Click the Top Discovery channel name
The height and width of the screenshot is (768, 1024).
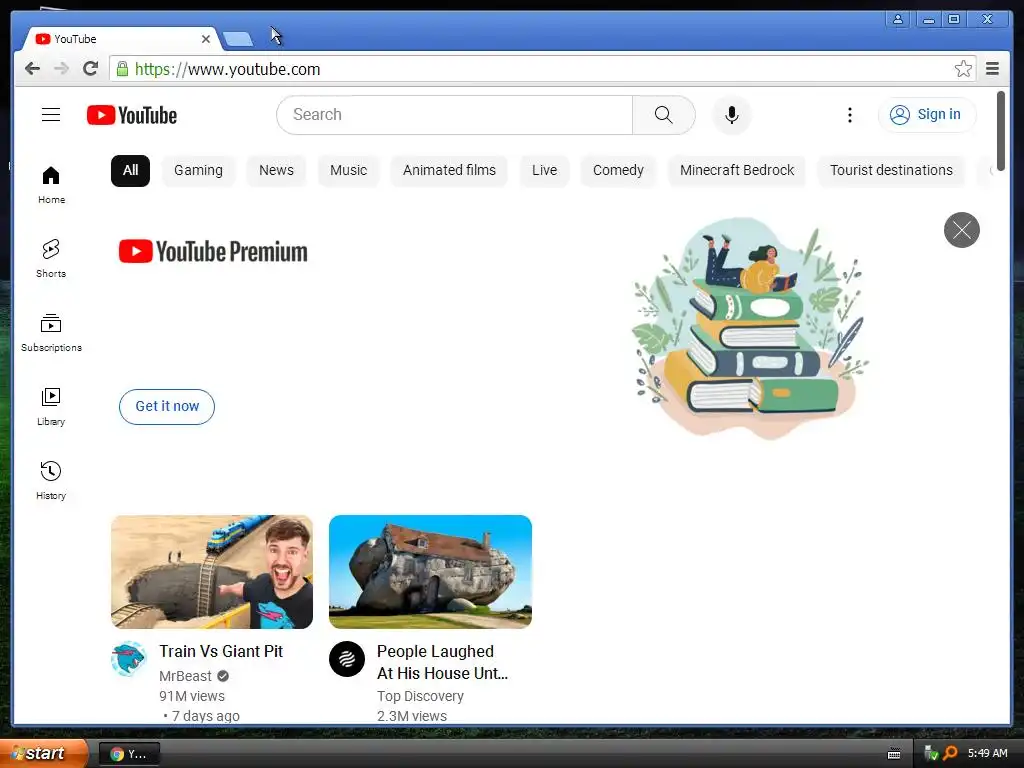(420, 696)
